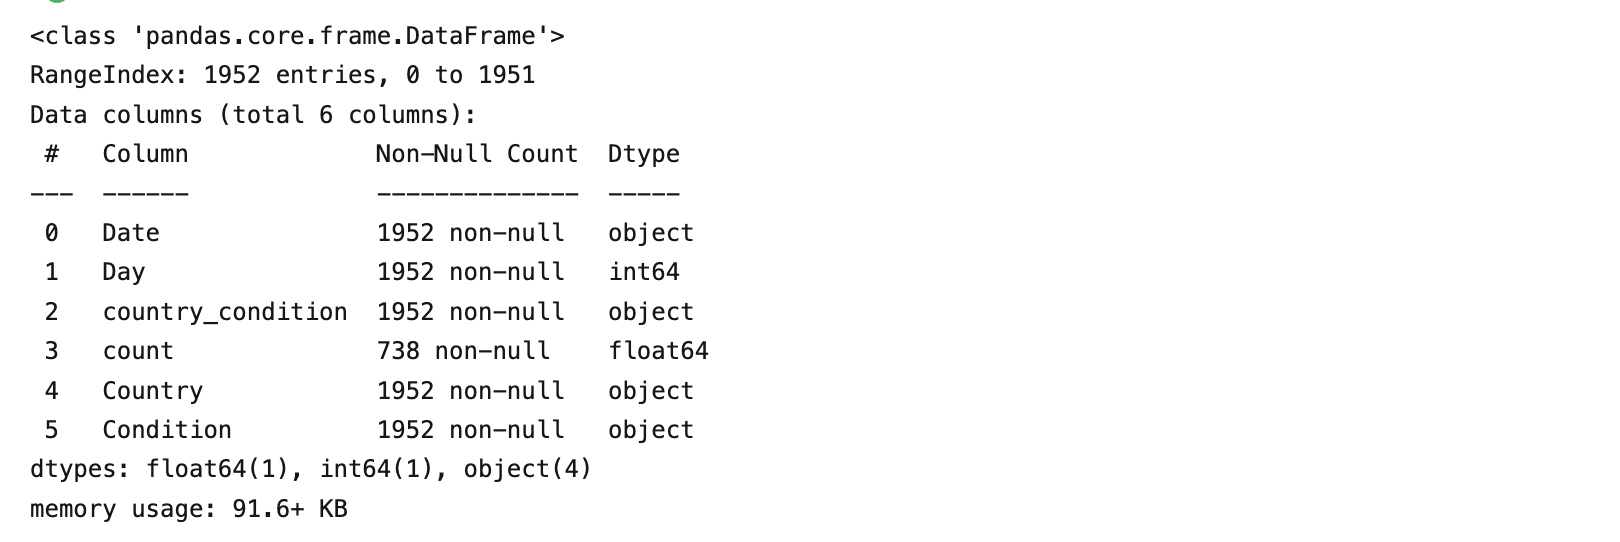
Task: Click the 'Date' column name
Action: coord(130,233)
